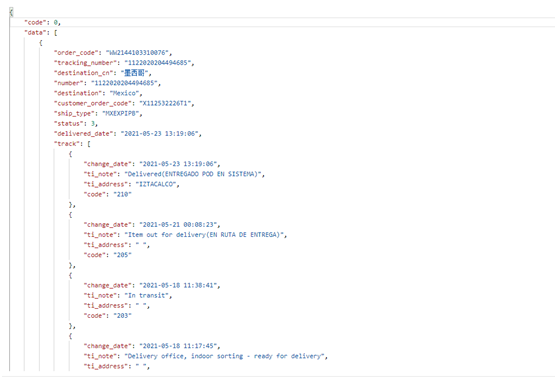Click the code value "205"
Screen dimensions: 557x381
123,255
